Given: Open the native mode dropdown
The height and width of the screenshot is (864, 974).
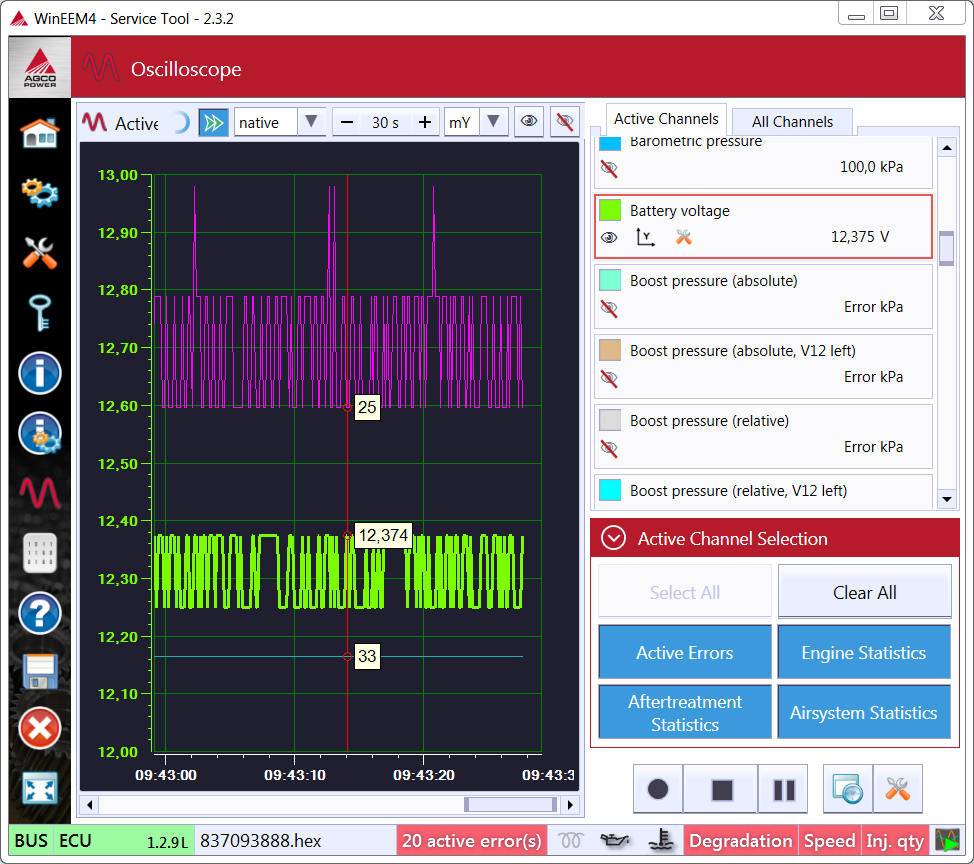Looking at the screenshot, I should point(311,122).
